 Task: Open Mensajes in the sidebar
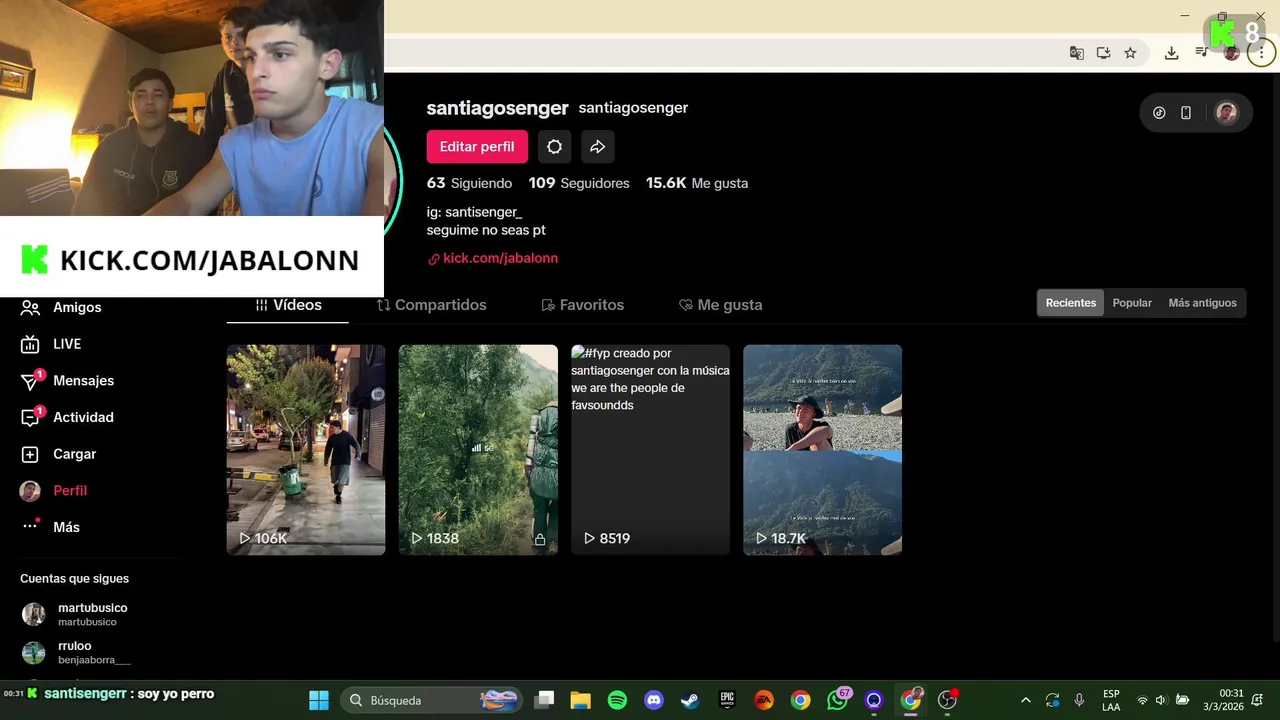pyautogui.click(x=68, y=381)
